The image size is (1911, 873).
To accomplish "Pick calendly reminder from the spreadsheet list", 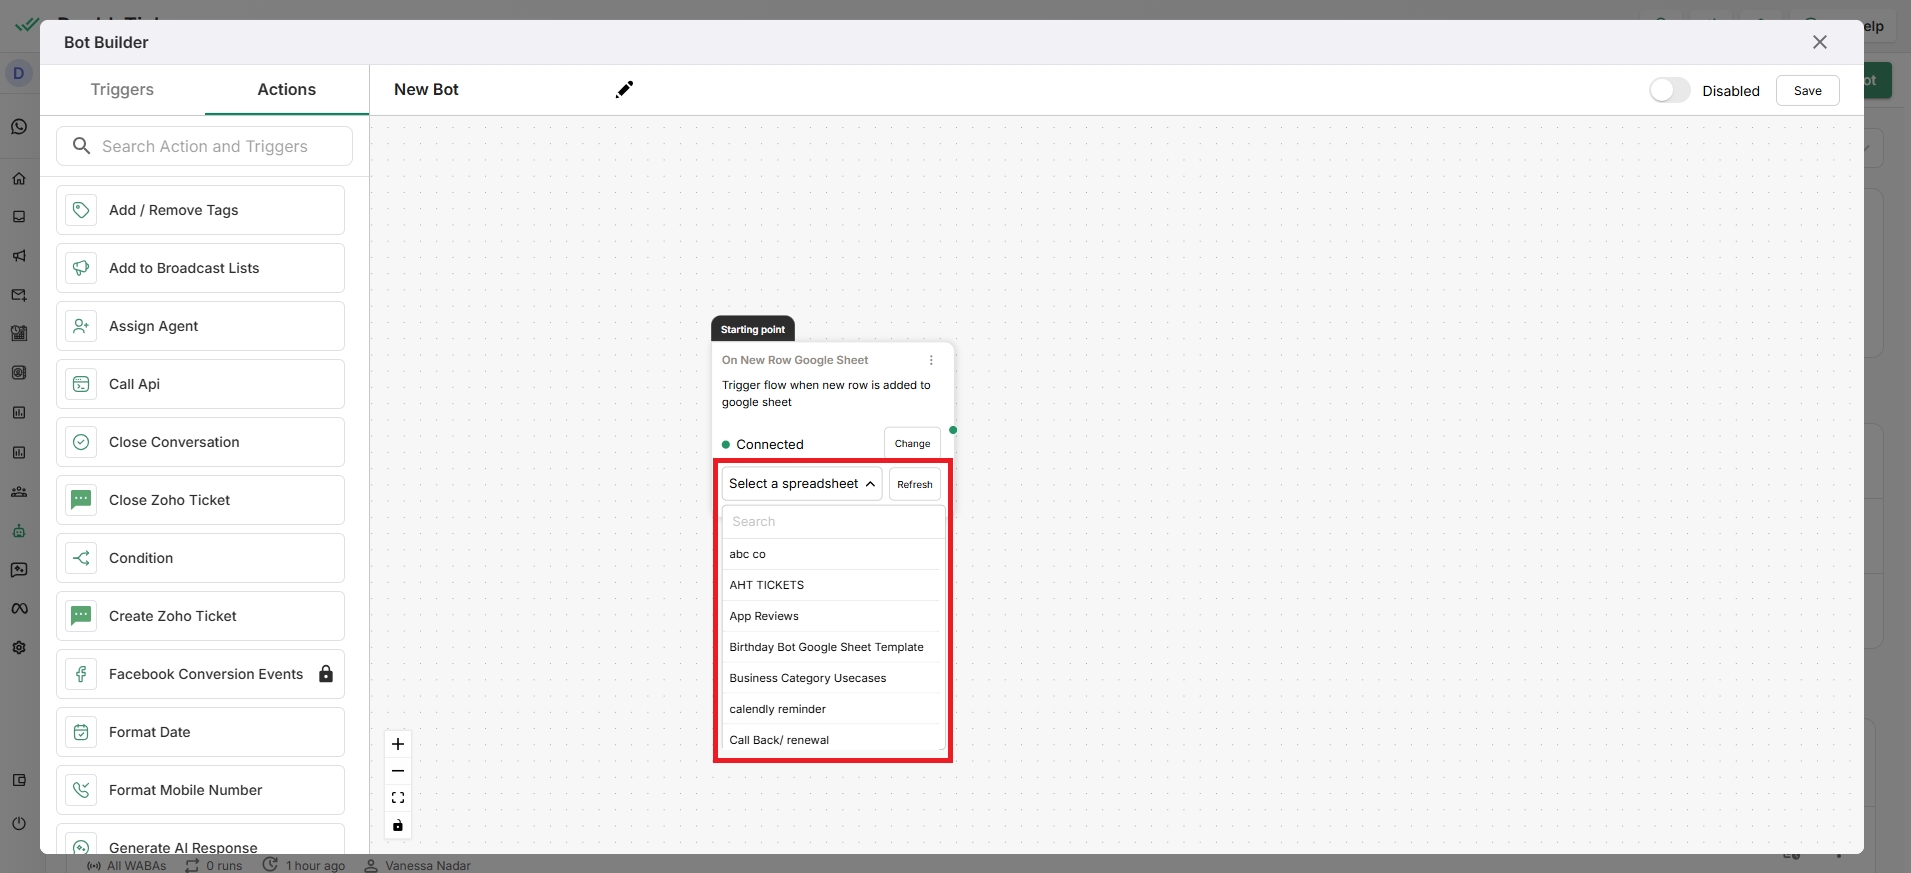I will [x=777, y=709].
